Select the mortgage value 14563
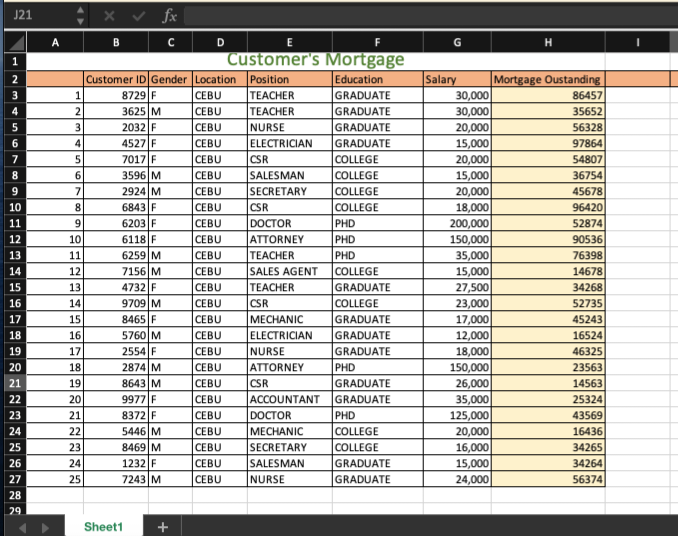The width and height of the screenshot is (678, 536). coord(548,383)
